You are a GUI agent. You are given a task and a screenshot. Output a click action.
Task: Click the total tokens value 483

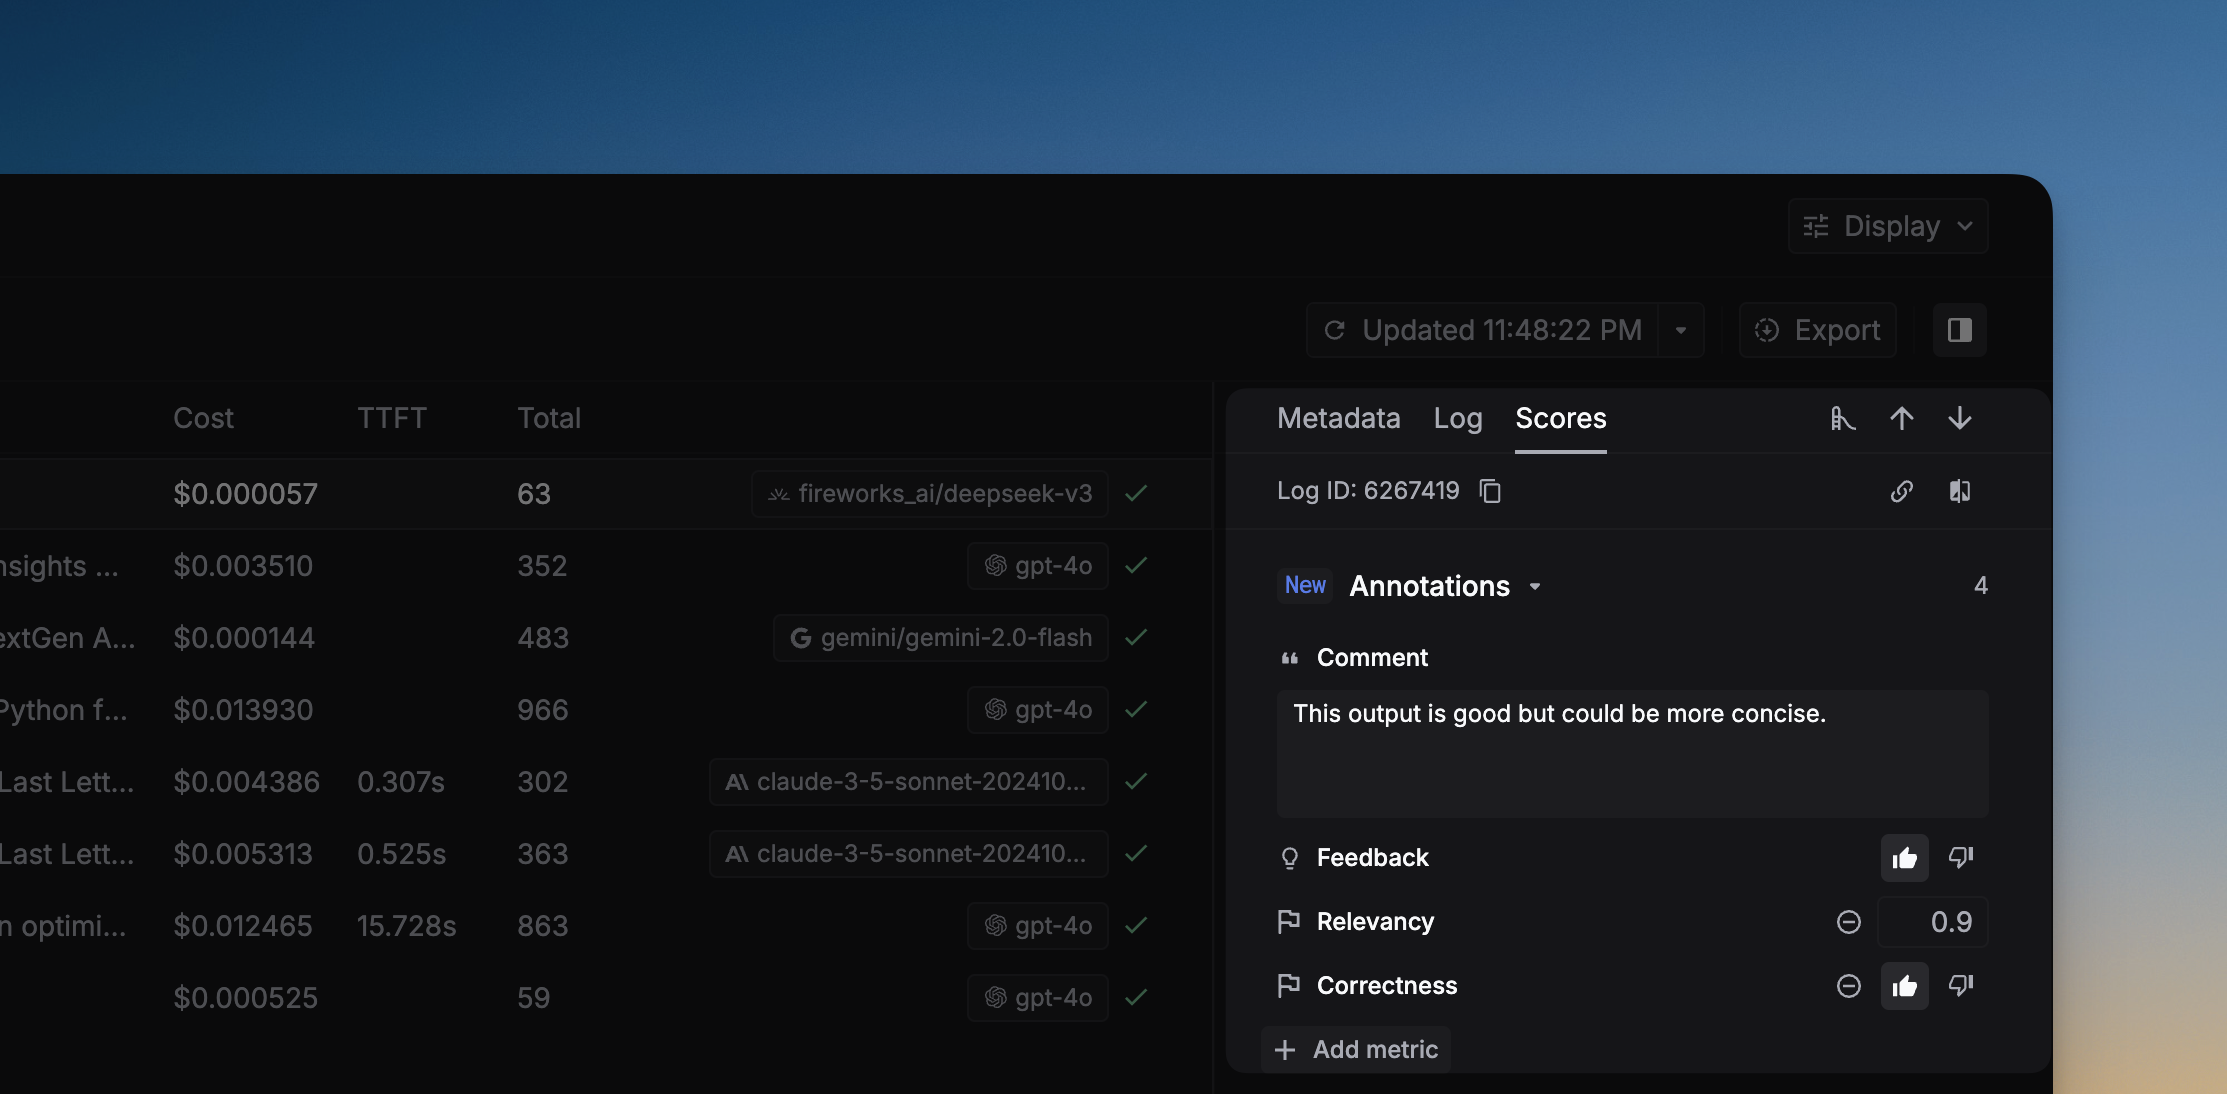click(543, 638)
